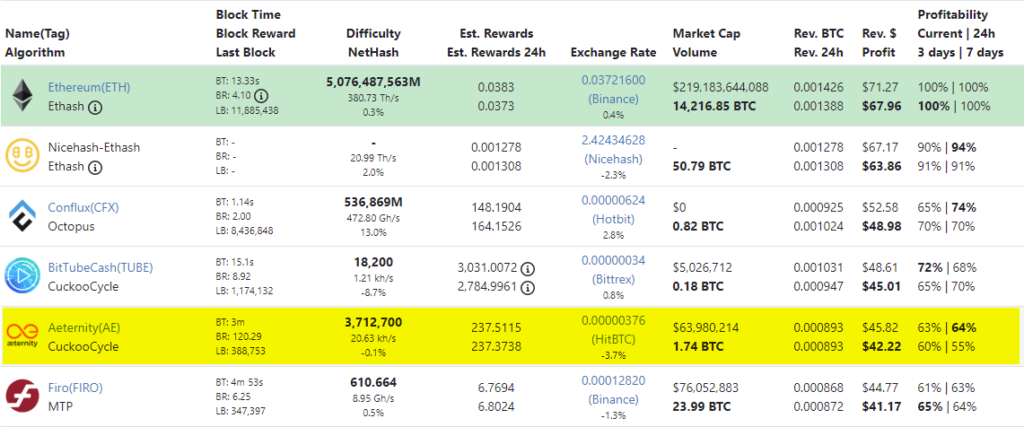Click the Nicehash smiley face logo
1024x427 pixels.
pos(22,156)
